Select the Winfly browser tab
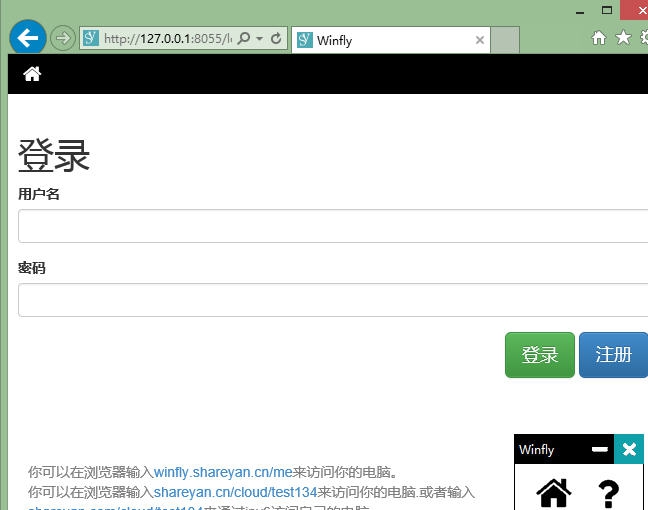648x510 pixels. pos(391,40)
